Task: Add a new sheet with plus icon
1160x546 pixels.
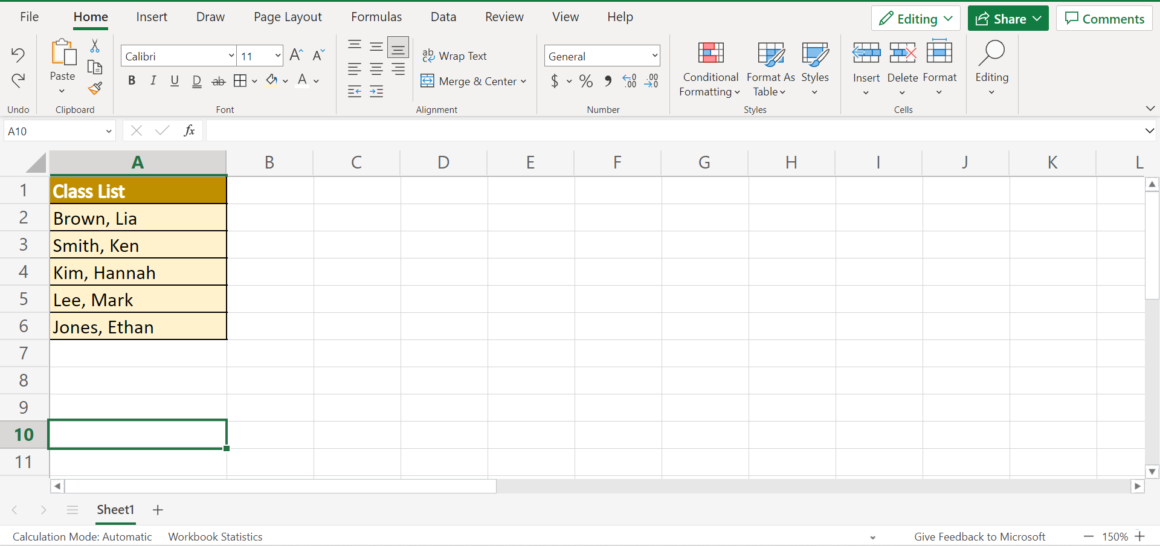Action: point(158,510)
